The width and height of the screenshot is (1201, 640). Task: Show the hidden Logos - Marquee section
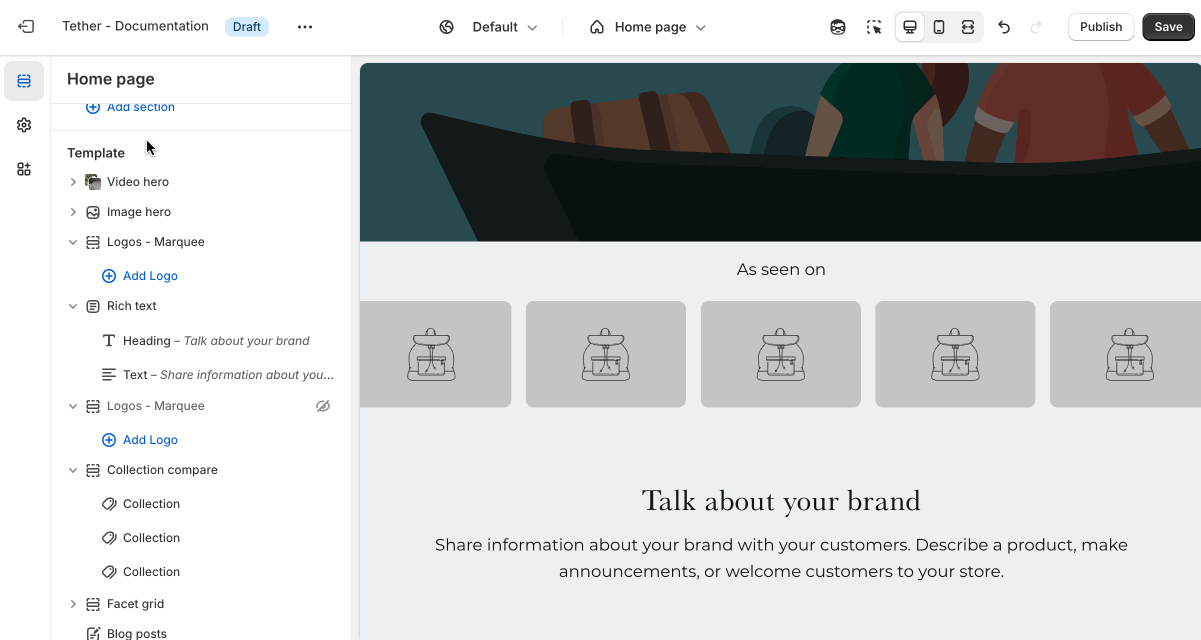coord(323,406)
